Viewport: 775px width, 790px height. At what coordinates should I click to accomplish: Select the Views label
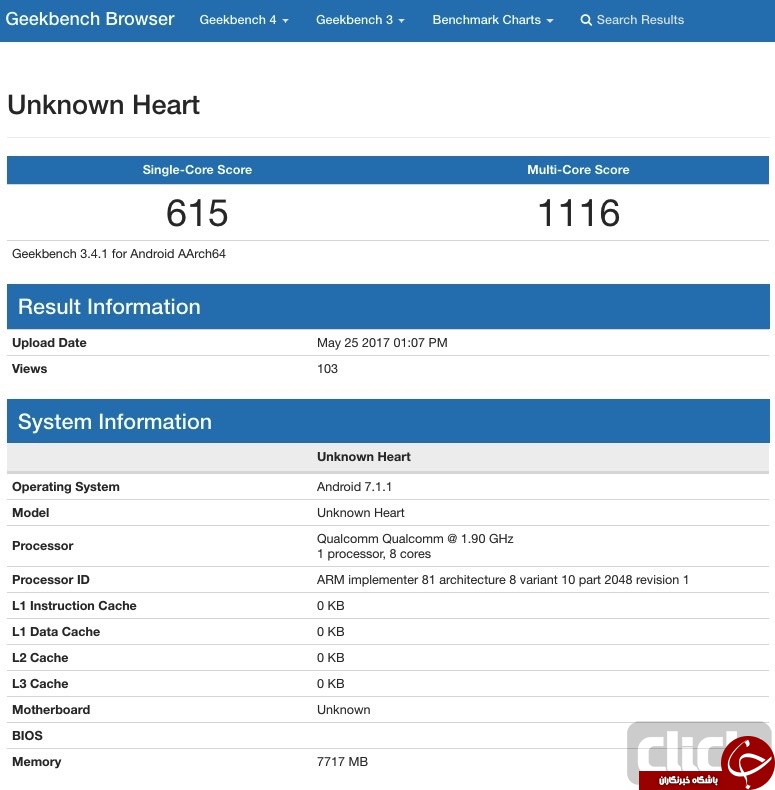29,369
